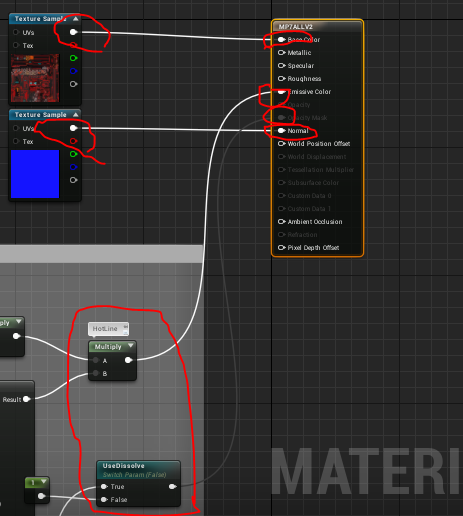Expand the constant 1 node preview arrow
Viewport: 463px width, 516px height.
[44, 482]
